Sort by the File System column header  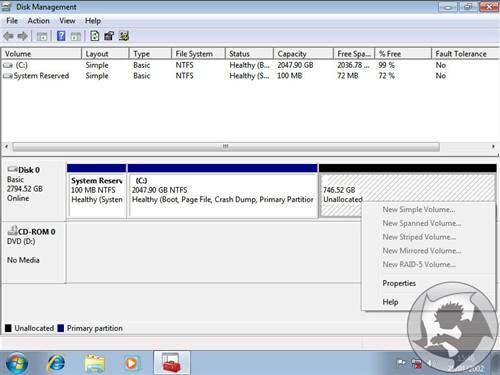click(198, 54)
